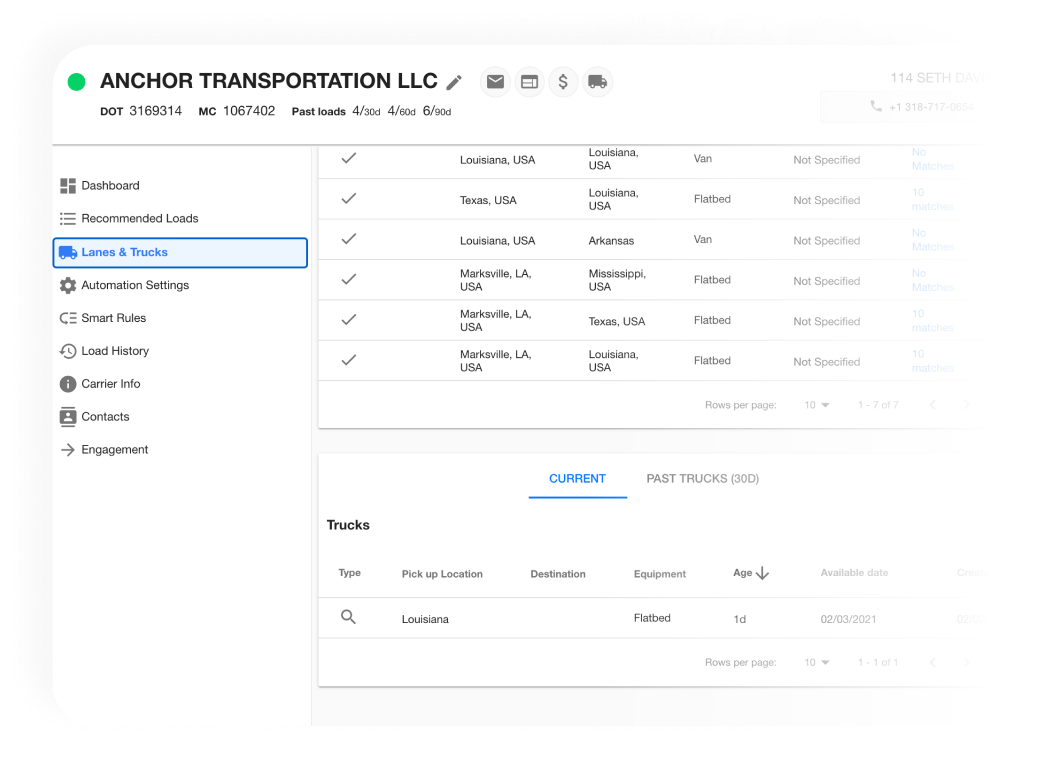Click the carrier phone number
Screen dimensions: 1060x768
919,107
